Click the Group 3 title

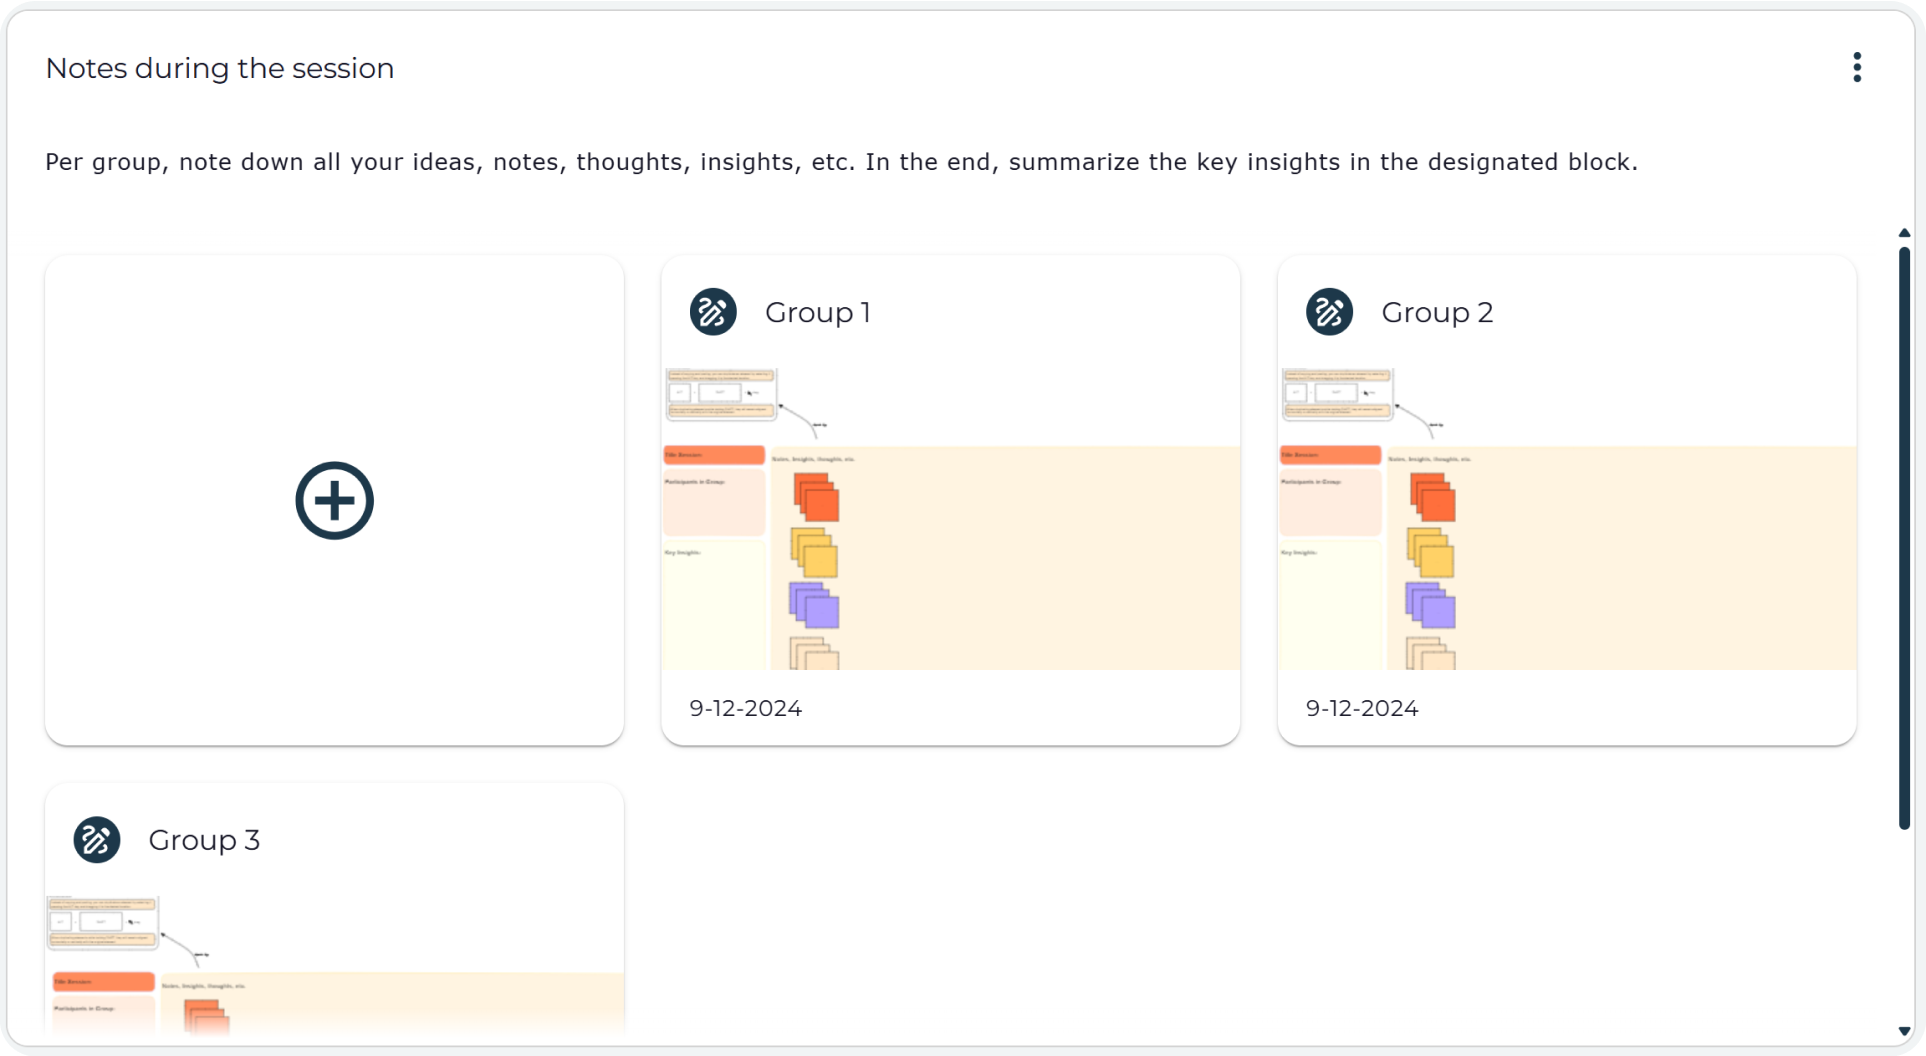click(x=204, y=840)
